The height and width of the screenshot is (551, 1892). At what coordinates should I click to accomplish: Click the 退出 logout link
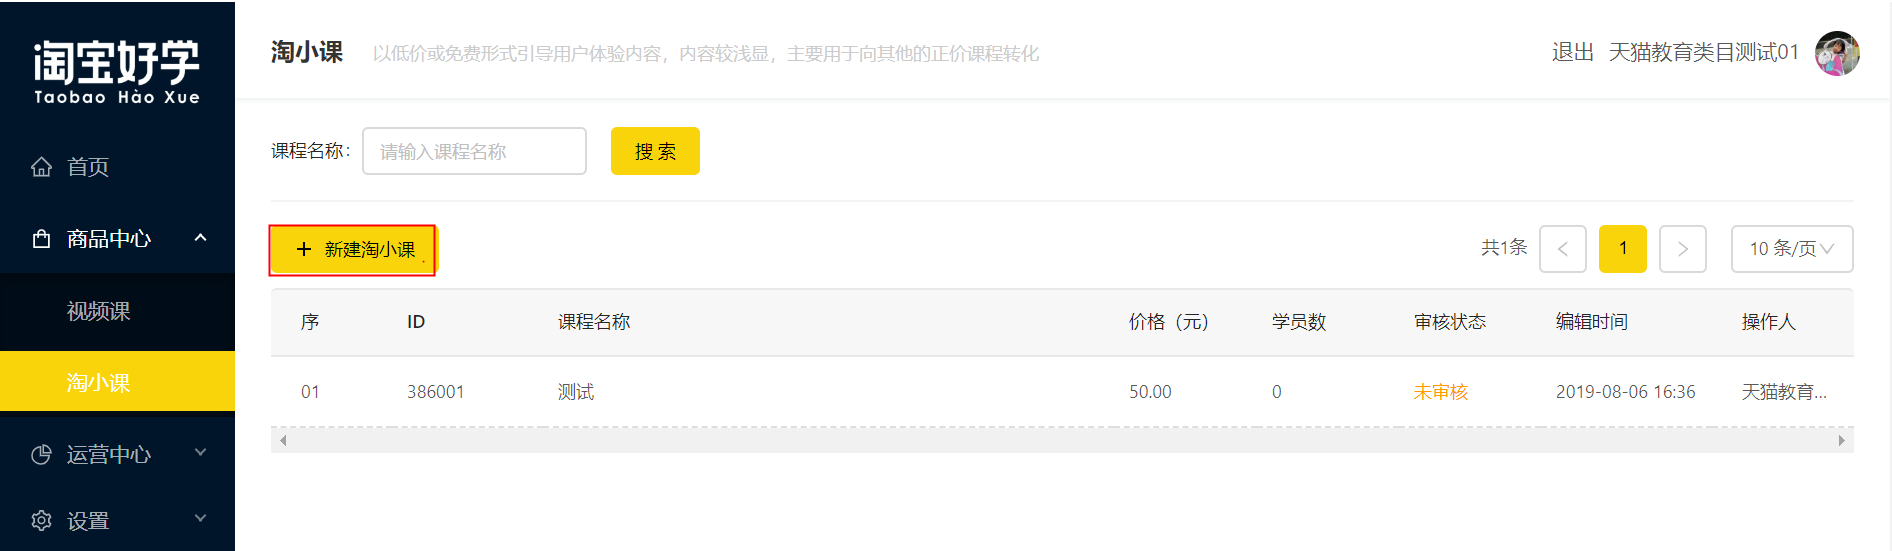pyautogui.click(x=1572, y=52)
